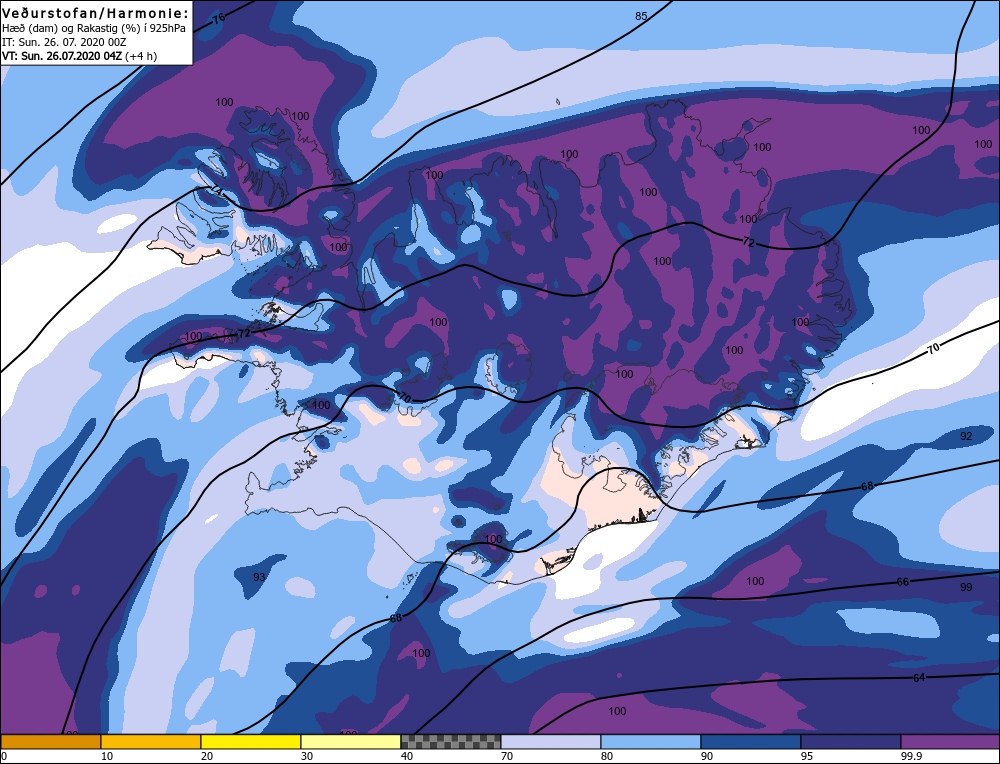Click the lavender 70–80 legend swatch

pos(550,742)
